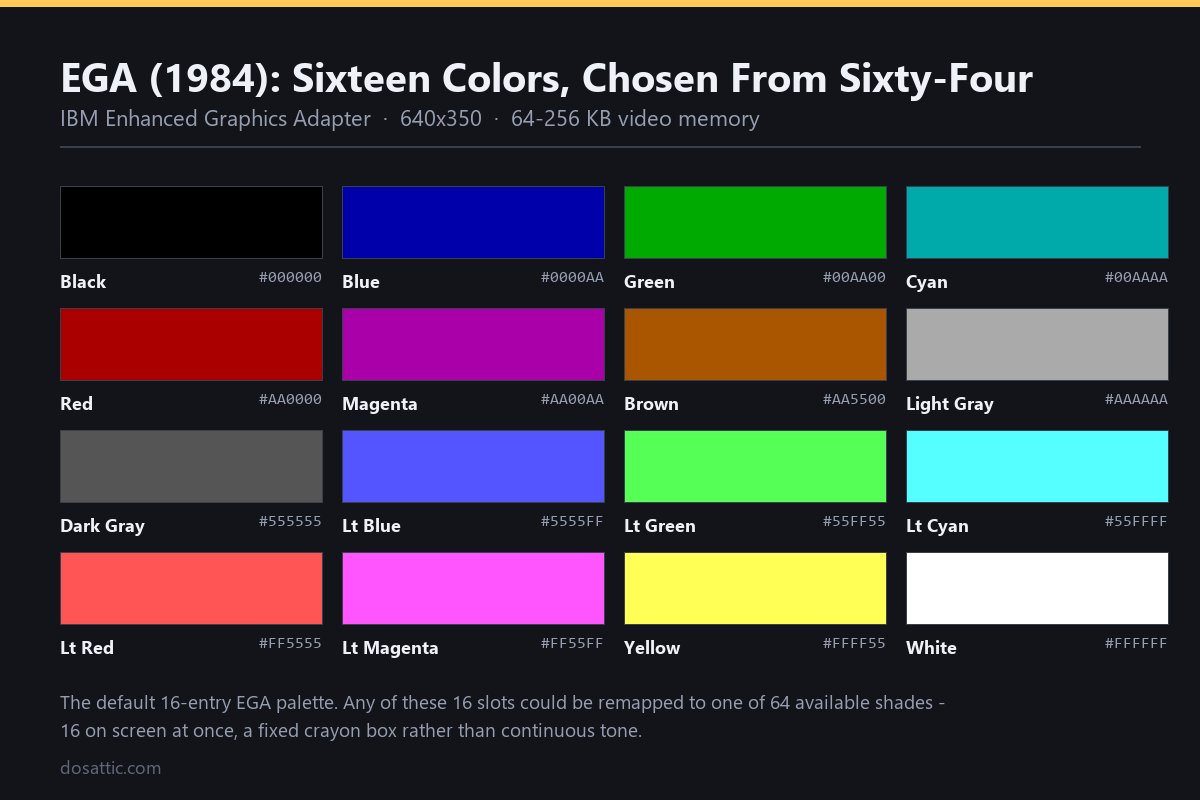Click the hex code #FFFFFF
1200x800 pixels.
tap(1136, 643)
